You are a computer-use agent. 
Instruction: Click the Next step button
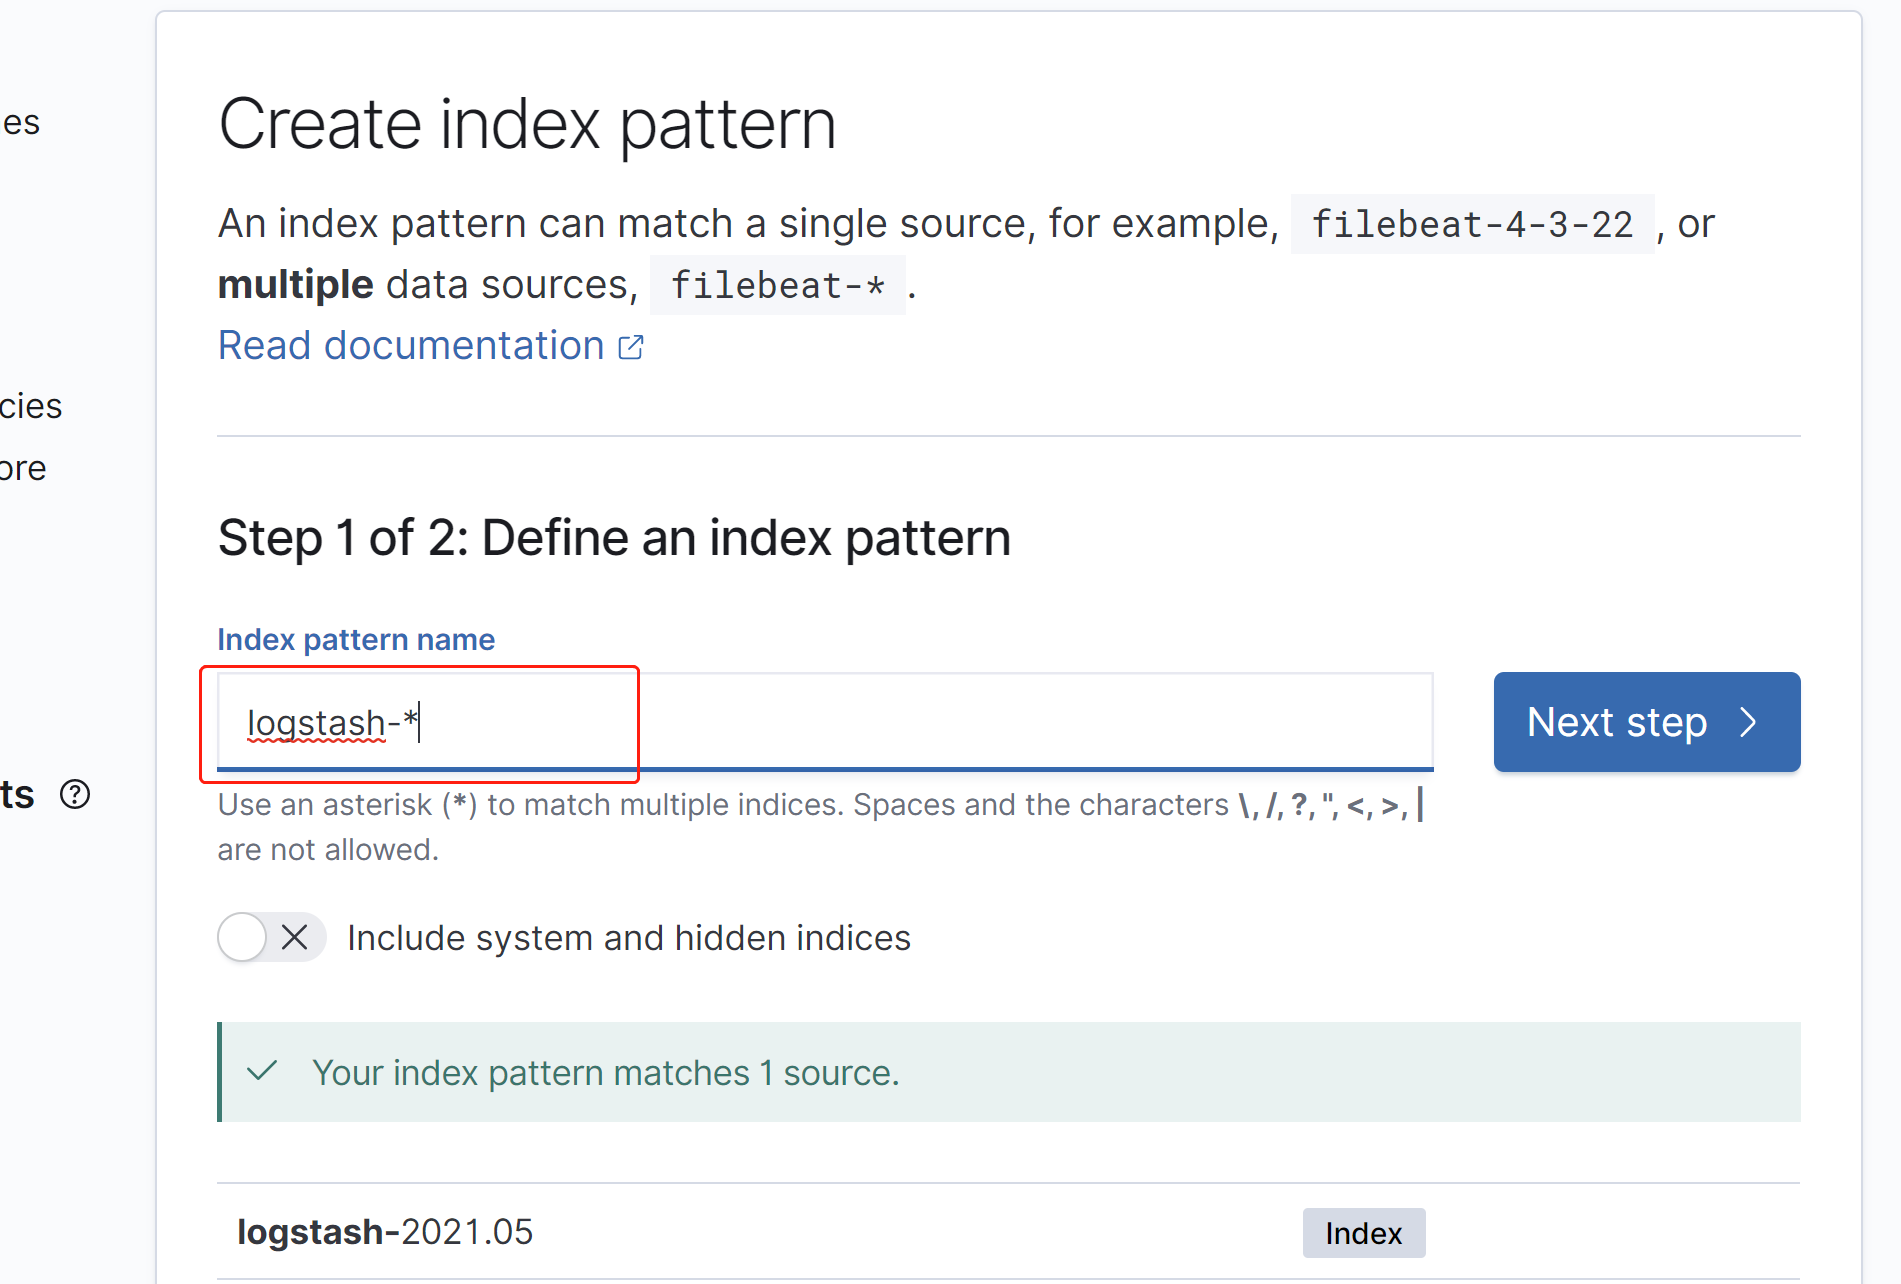pos(1647,722)
